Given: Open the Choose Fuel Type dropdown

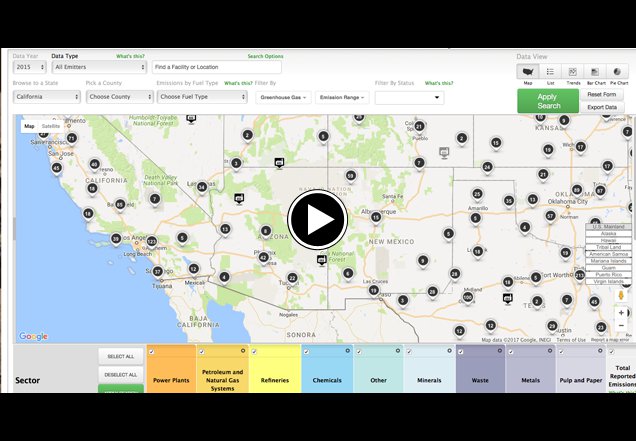Looking at the screenshot, I should 202,97.
